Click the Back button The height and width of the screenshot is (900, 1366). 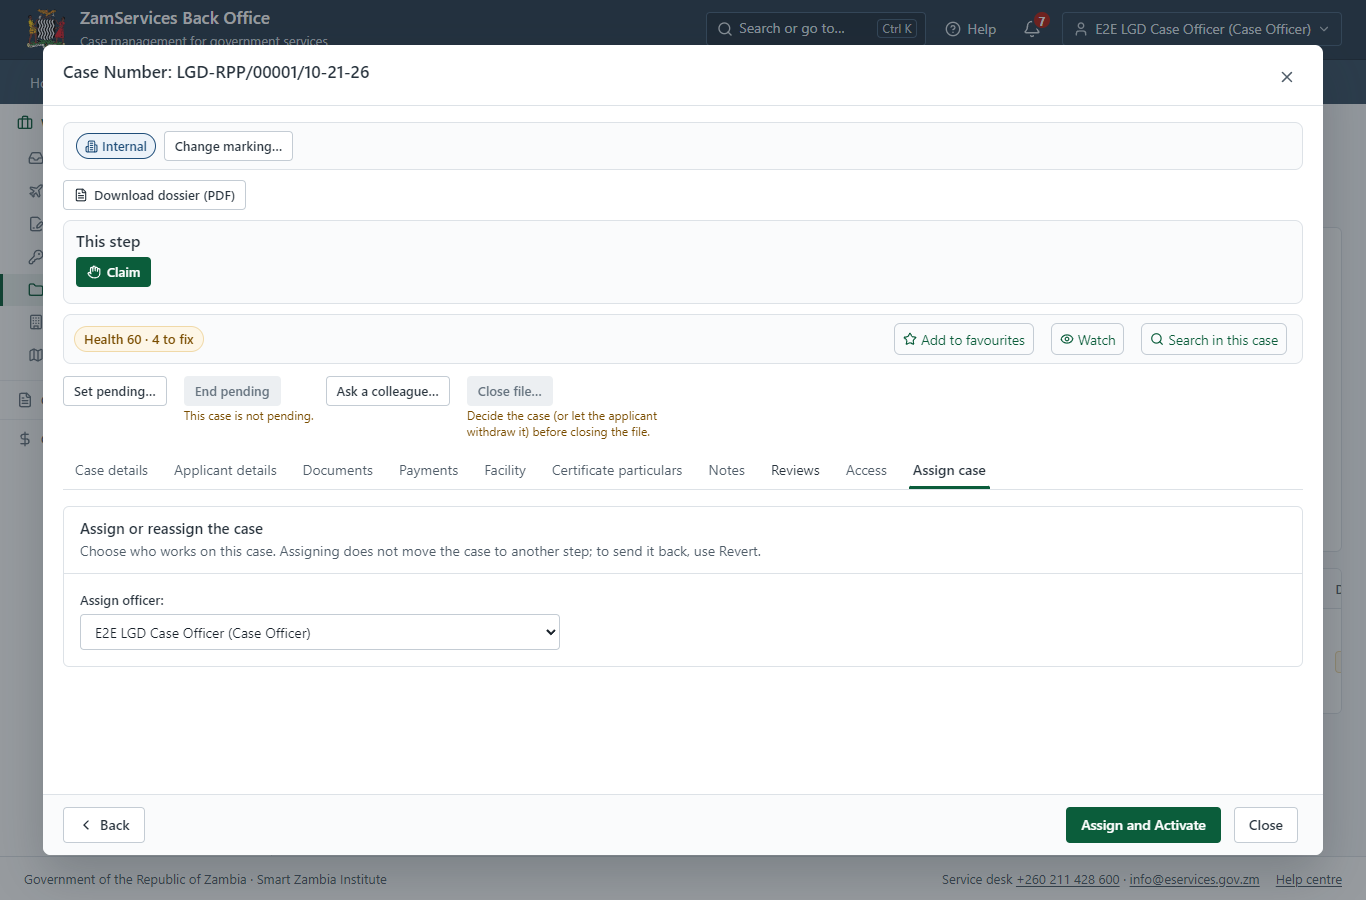pyautogui.click(x=104, y=825)
